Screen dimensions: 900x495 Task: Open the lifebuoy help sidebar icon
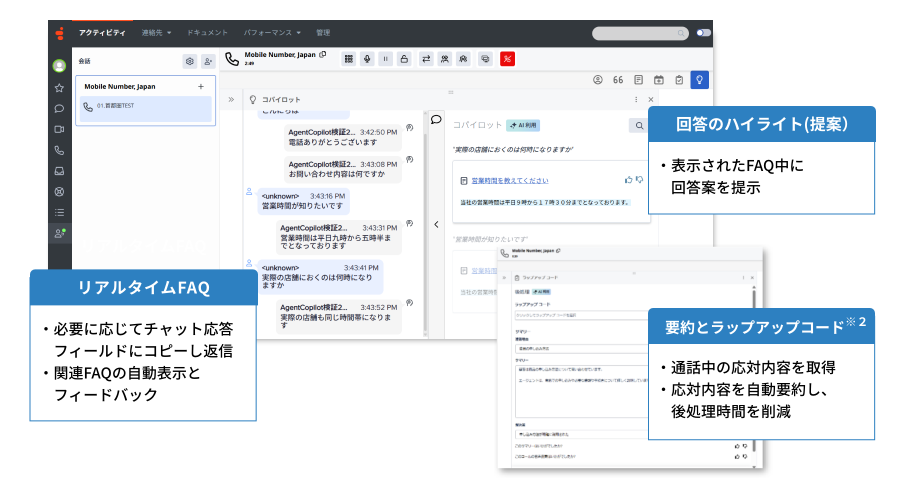click(59, 192)
